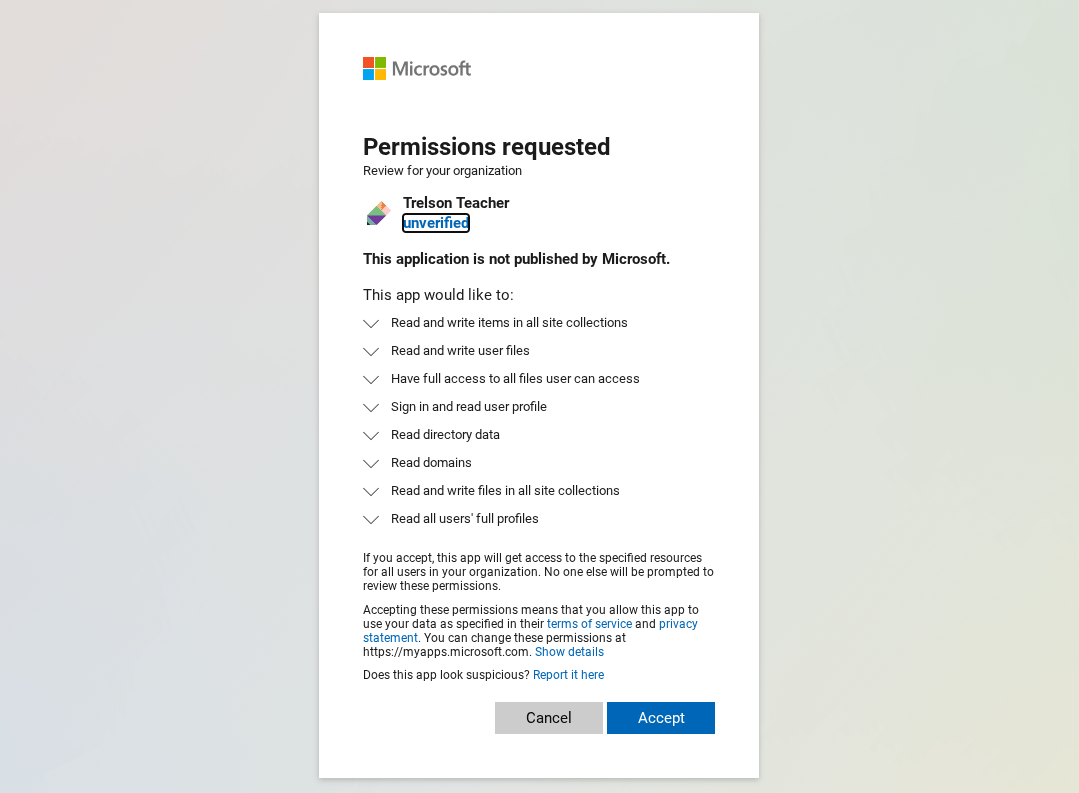Click the https://myapps.microsoft.com text

click(445, 651)
